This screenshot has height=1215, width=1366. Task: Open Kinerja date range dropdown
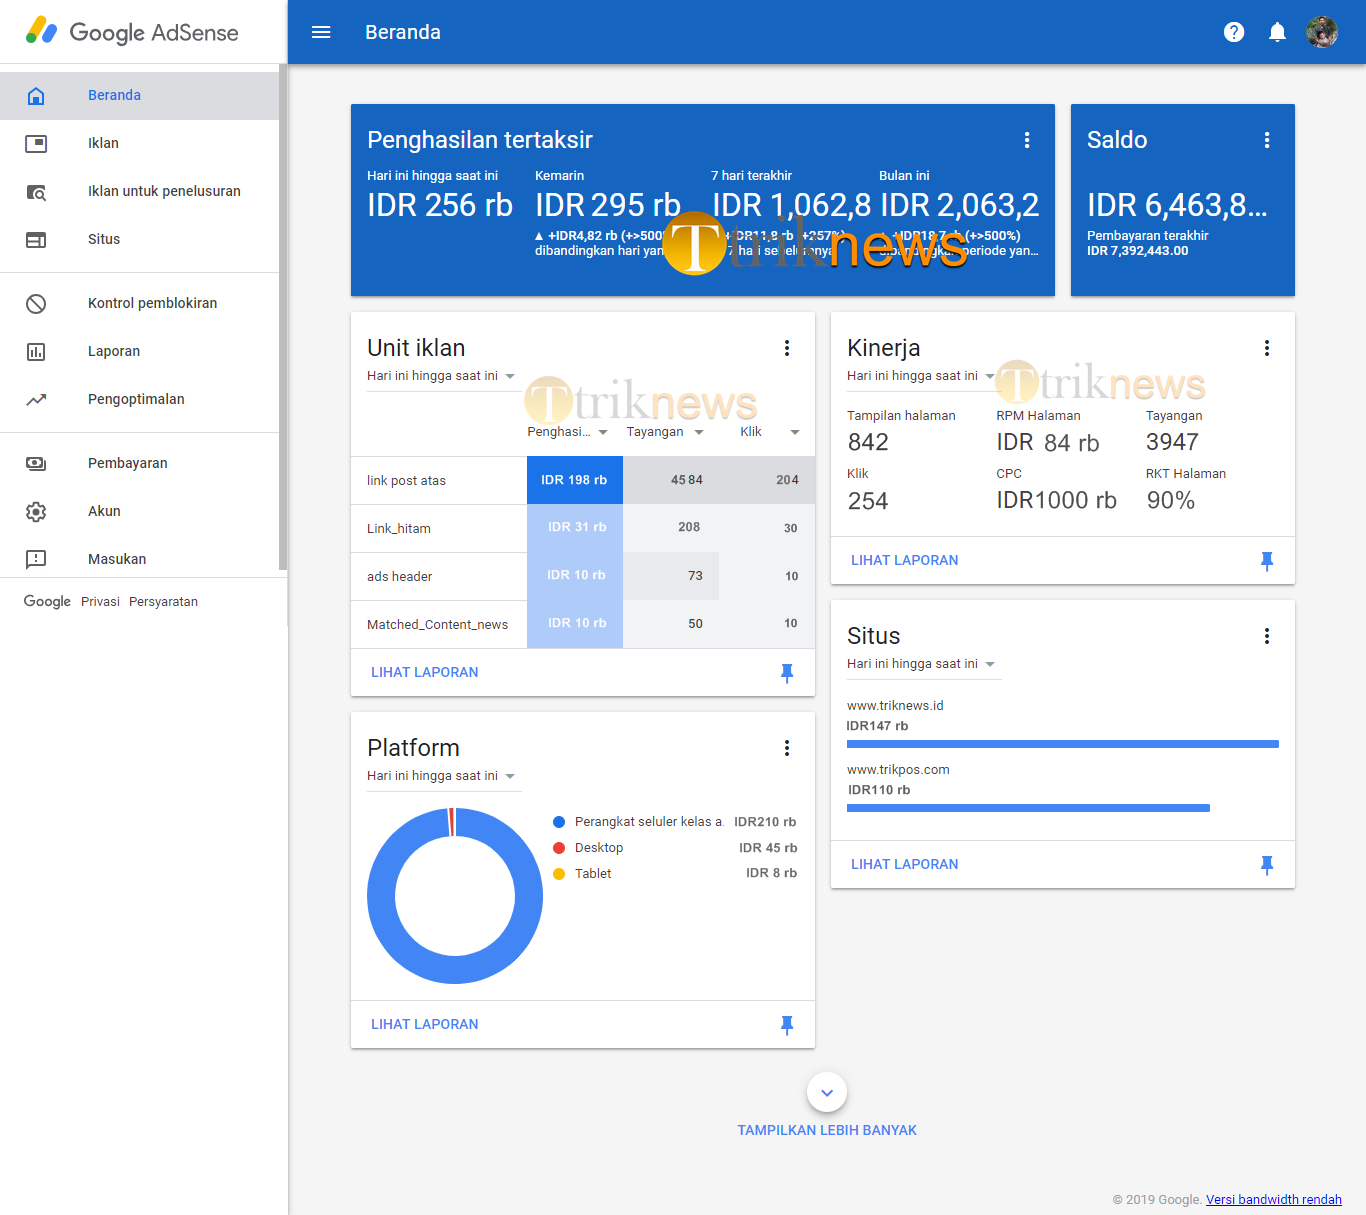click(x=922, y=376)
